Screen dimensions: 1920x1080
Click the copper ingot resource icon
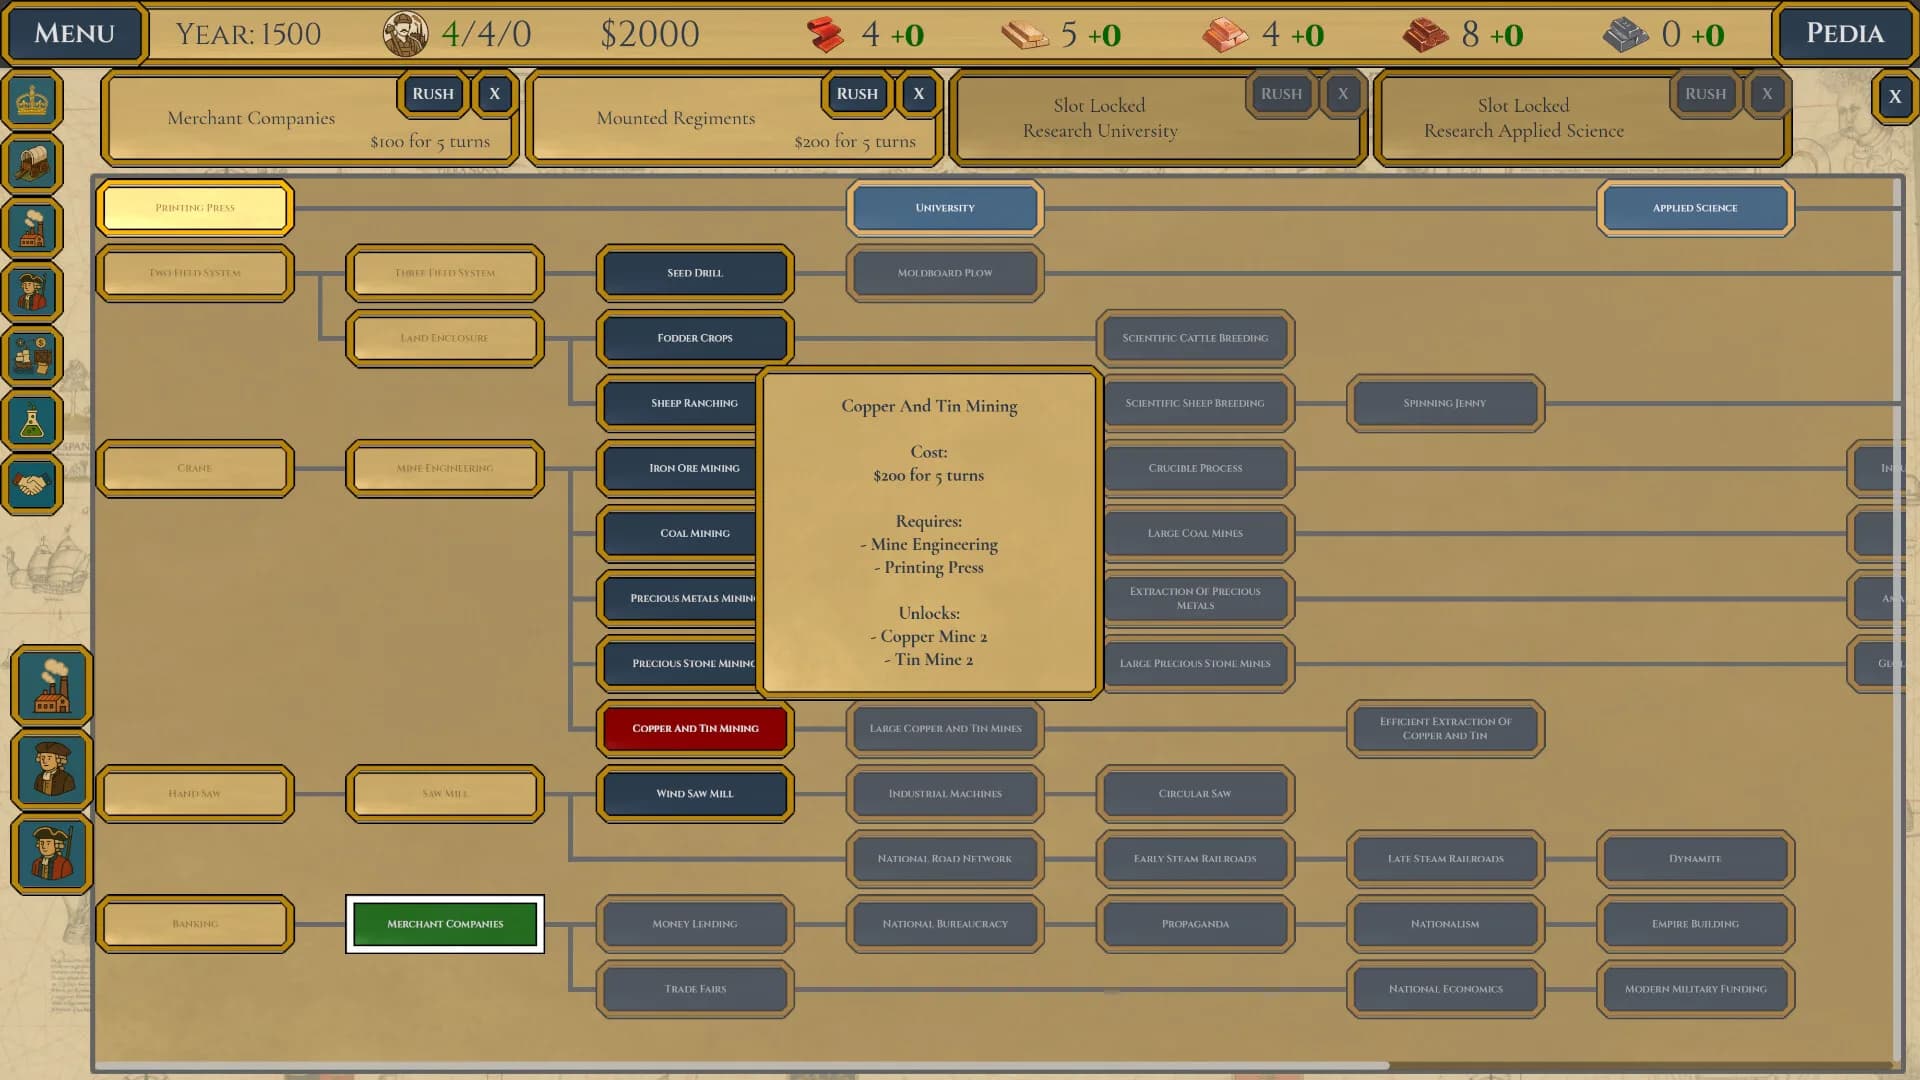pos(1225,35)
